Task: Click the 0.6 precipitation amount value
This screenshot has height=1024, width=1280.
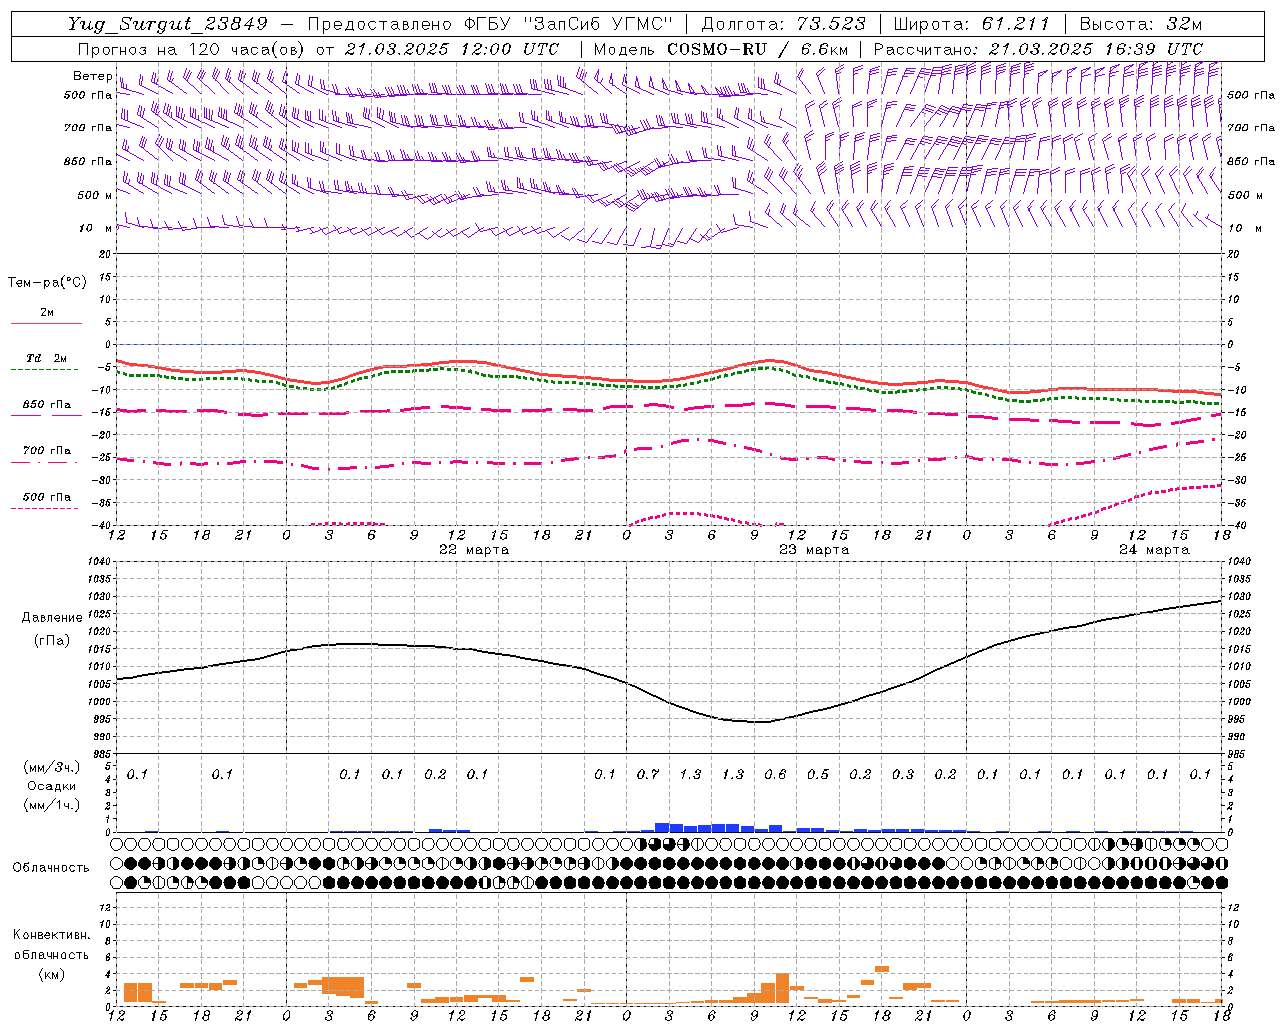Action: (x=775, y=774)
